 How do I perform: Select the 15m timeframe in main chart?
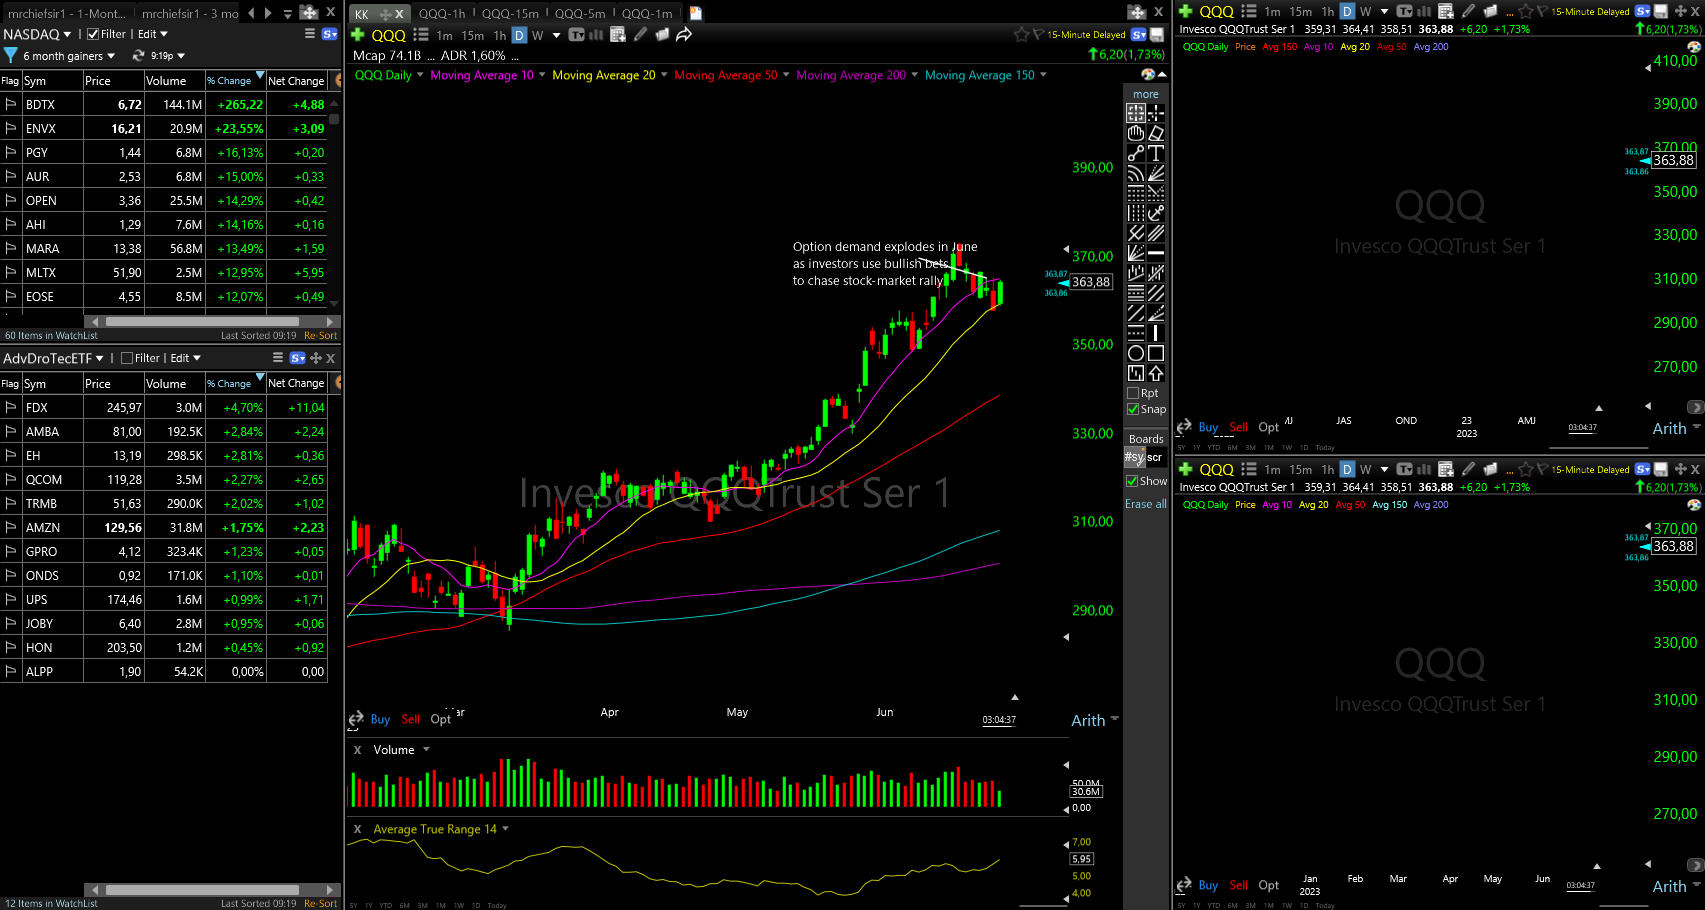pyautogui.click(x=473, y=35)
